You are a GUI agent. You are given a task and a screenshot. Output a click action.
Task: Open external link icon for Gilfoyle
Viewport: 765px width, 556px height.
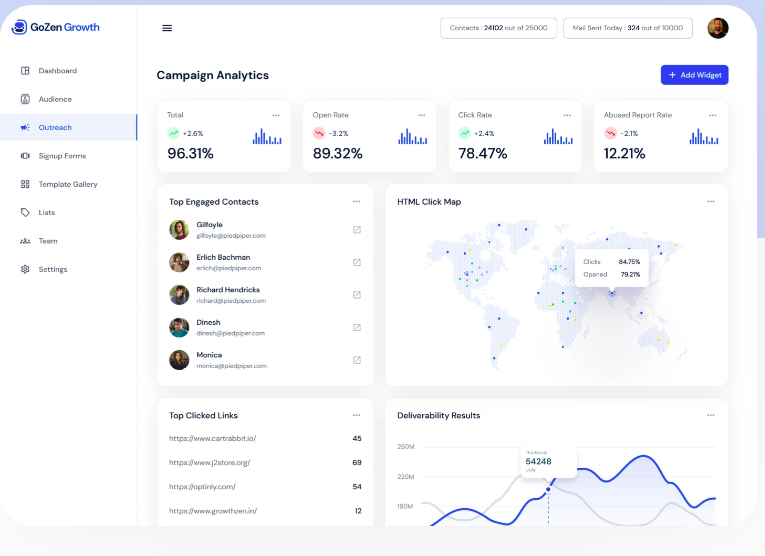coord(357,230)
